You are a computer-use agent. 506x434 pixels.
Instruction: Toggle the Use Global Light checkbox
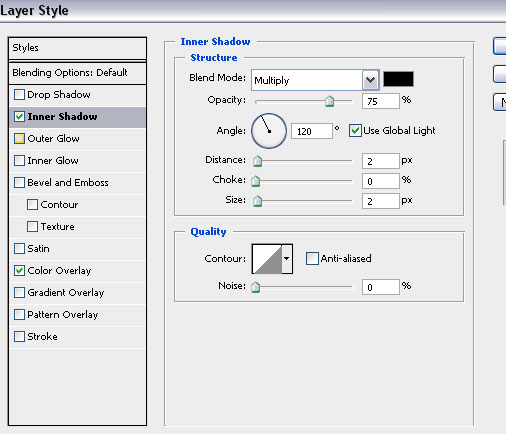(355, 130)
